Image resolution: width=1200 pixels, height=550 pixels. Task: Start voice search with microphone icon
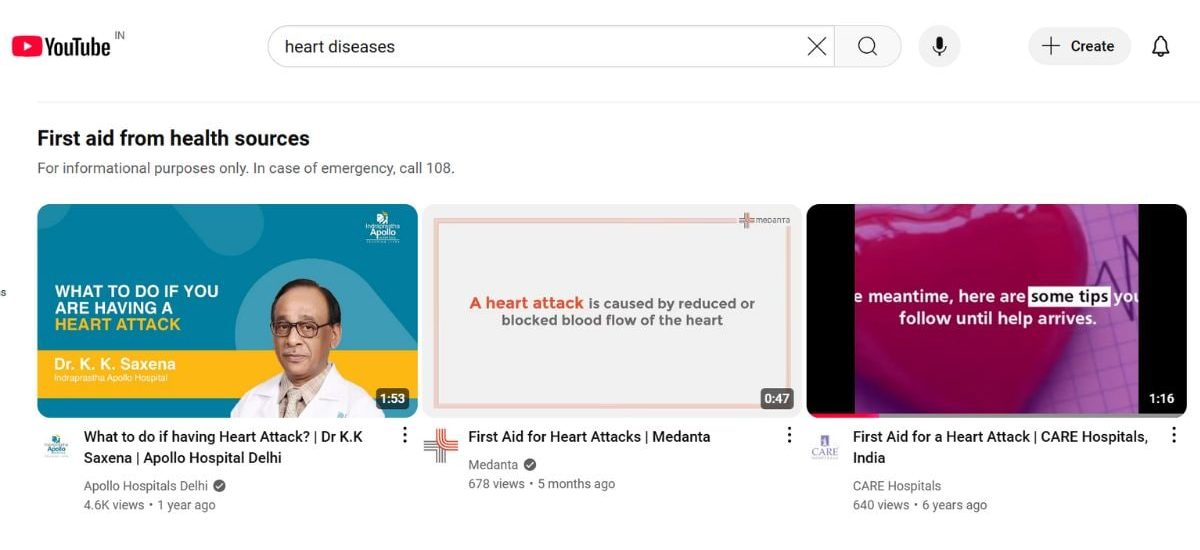pyautogui.click(x=939, y=46)
